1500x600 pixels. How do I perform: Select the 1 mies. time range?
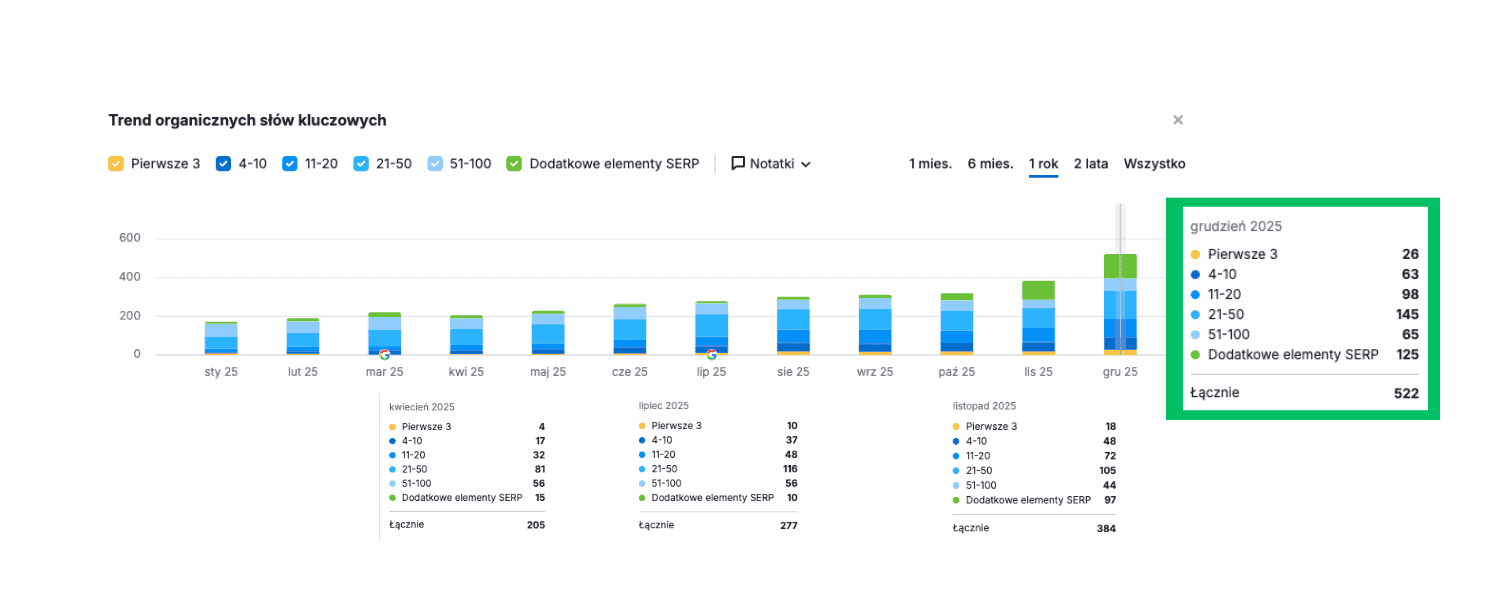click(x=930, y=164)
